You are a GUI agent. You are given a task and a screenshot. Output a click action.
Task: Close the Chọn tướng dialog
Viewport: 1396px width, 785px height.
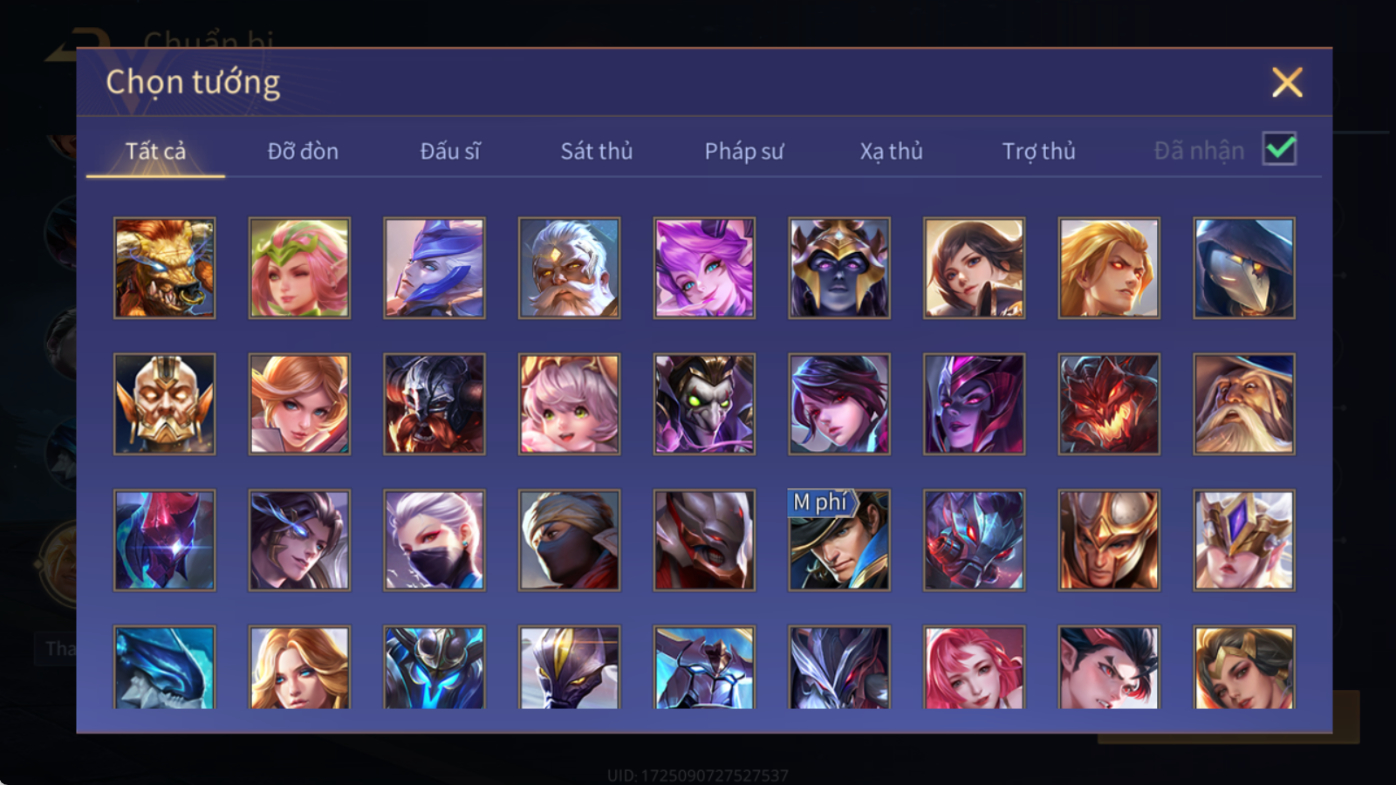coord(1287,82)
